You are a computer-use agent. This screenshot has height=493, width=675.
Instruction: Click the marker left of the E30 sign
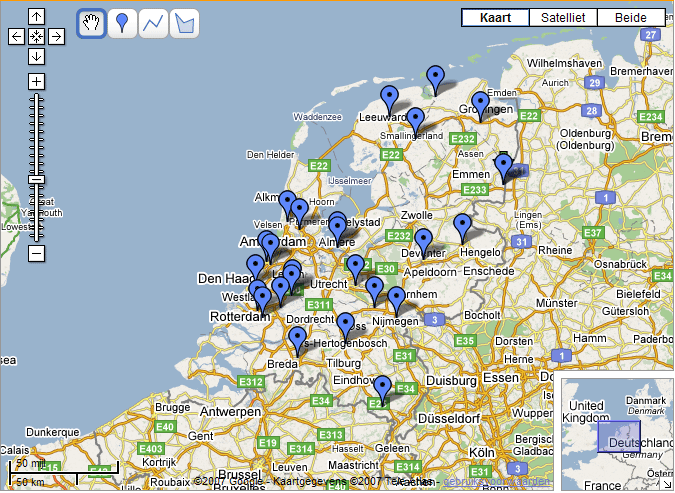[356, 269]
